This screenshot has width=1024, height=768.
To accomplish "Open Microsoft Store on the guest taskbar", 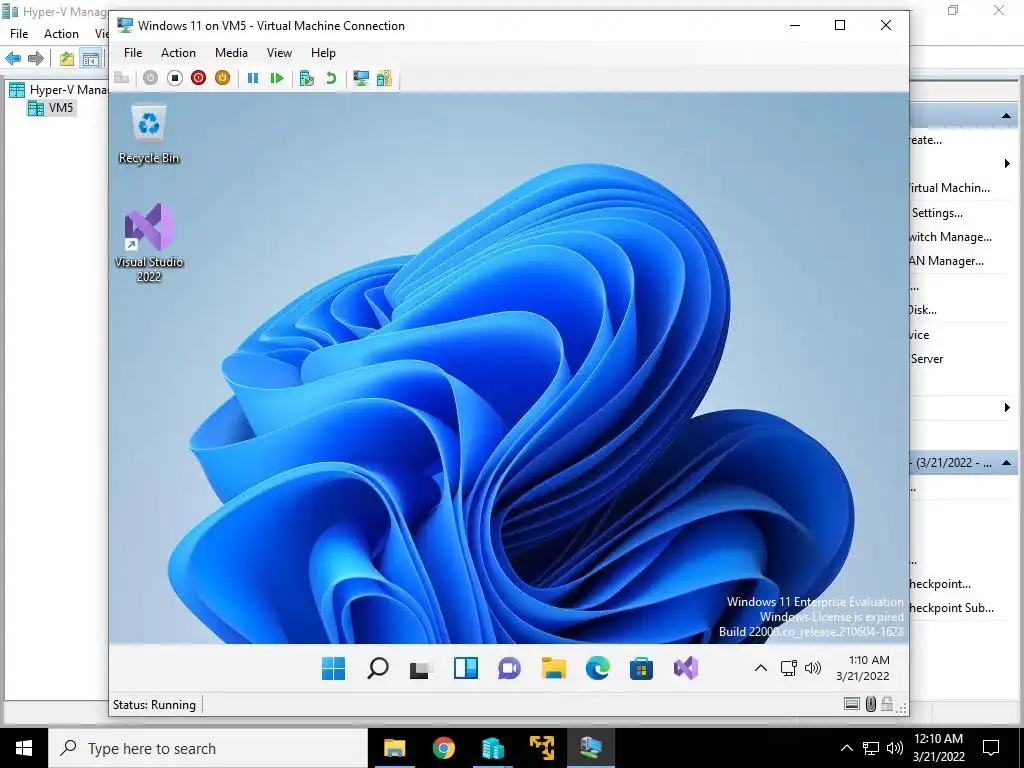I will 641,668.
